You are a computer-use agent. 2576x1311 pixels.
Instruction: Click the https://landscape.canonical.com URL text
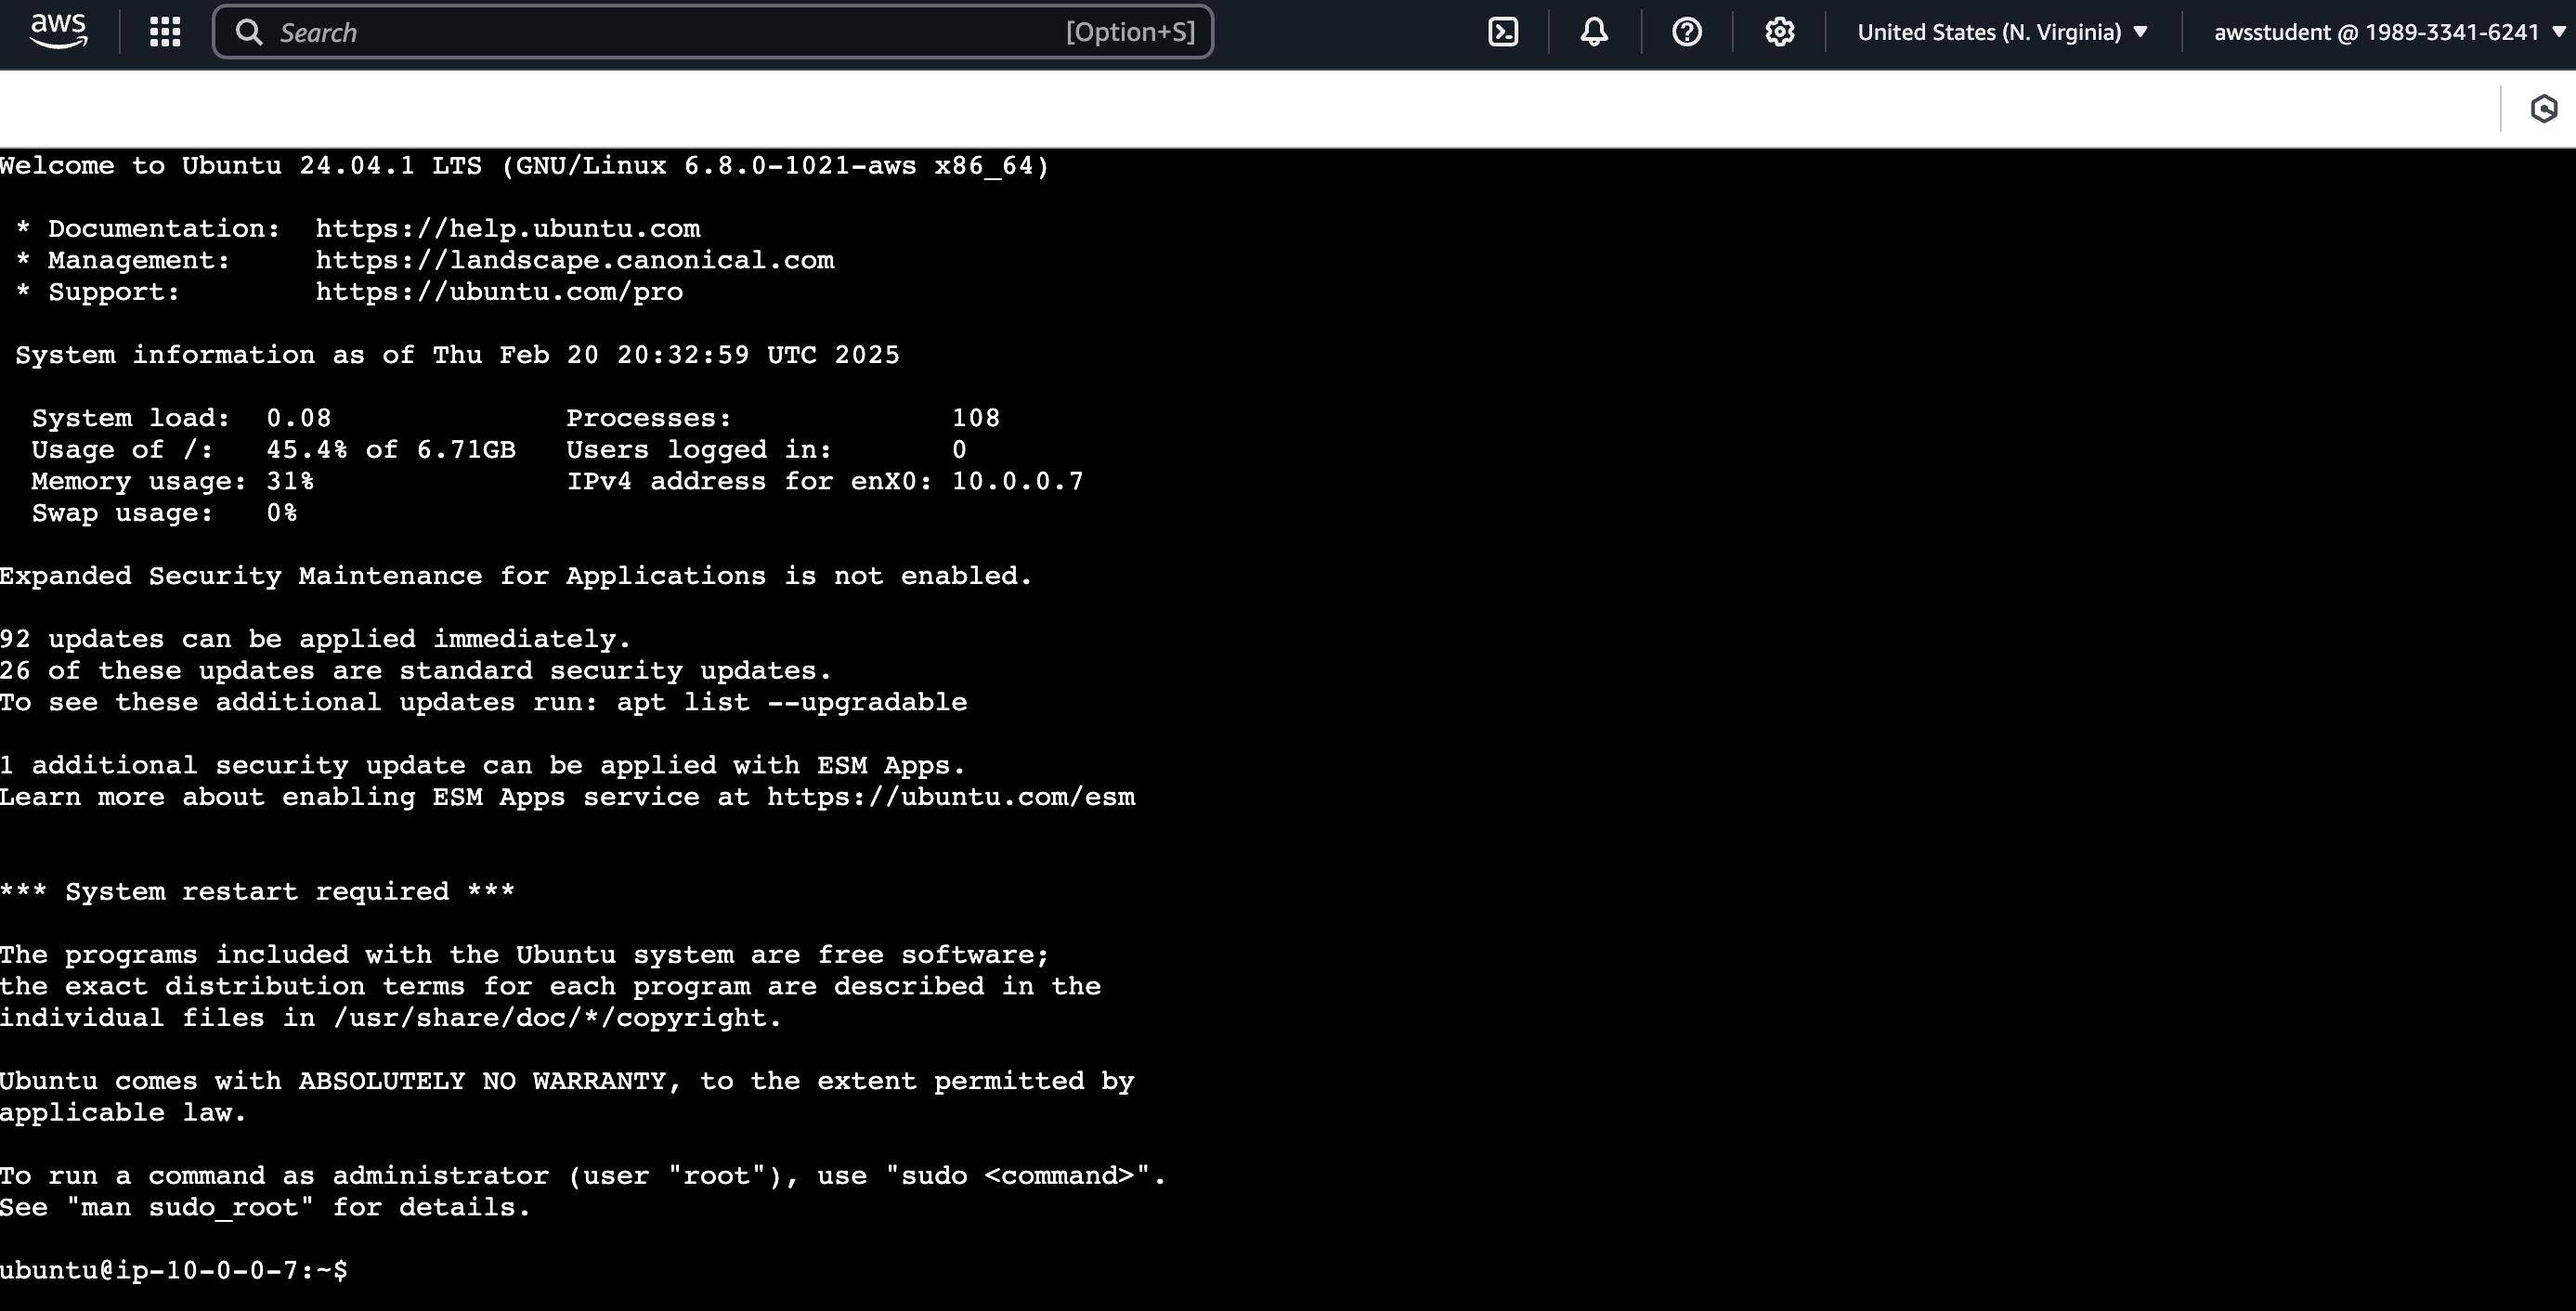coord(575,260)
